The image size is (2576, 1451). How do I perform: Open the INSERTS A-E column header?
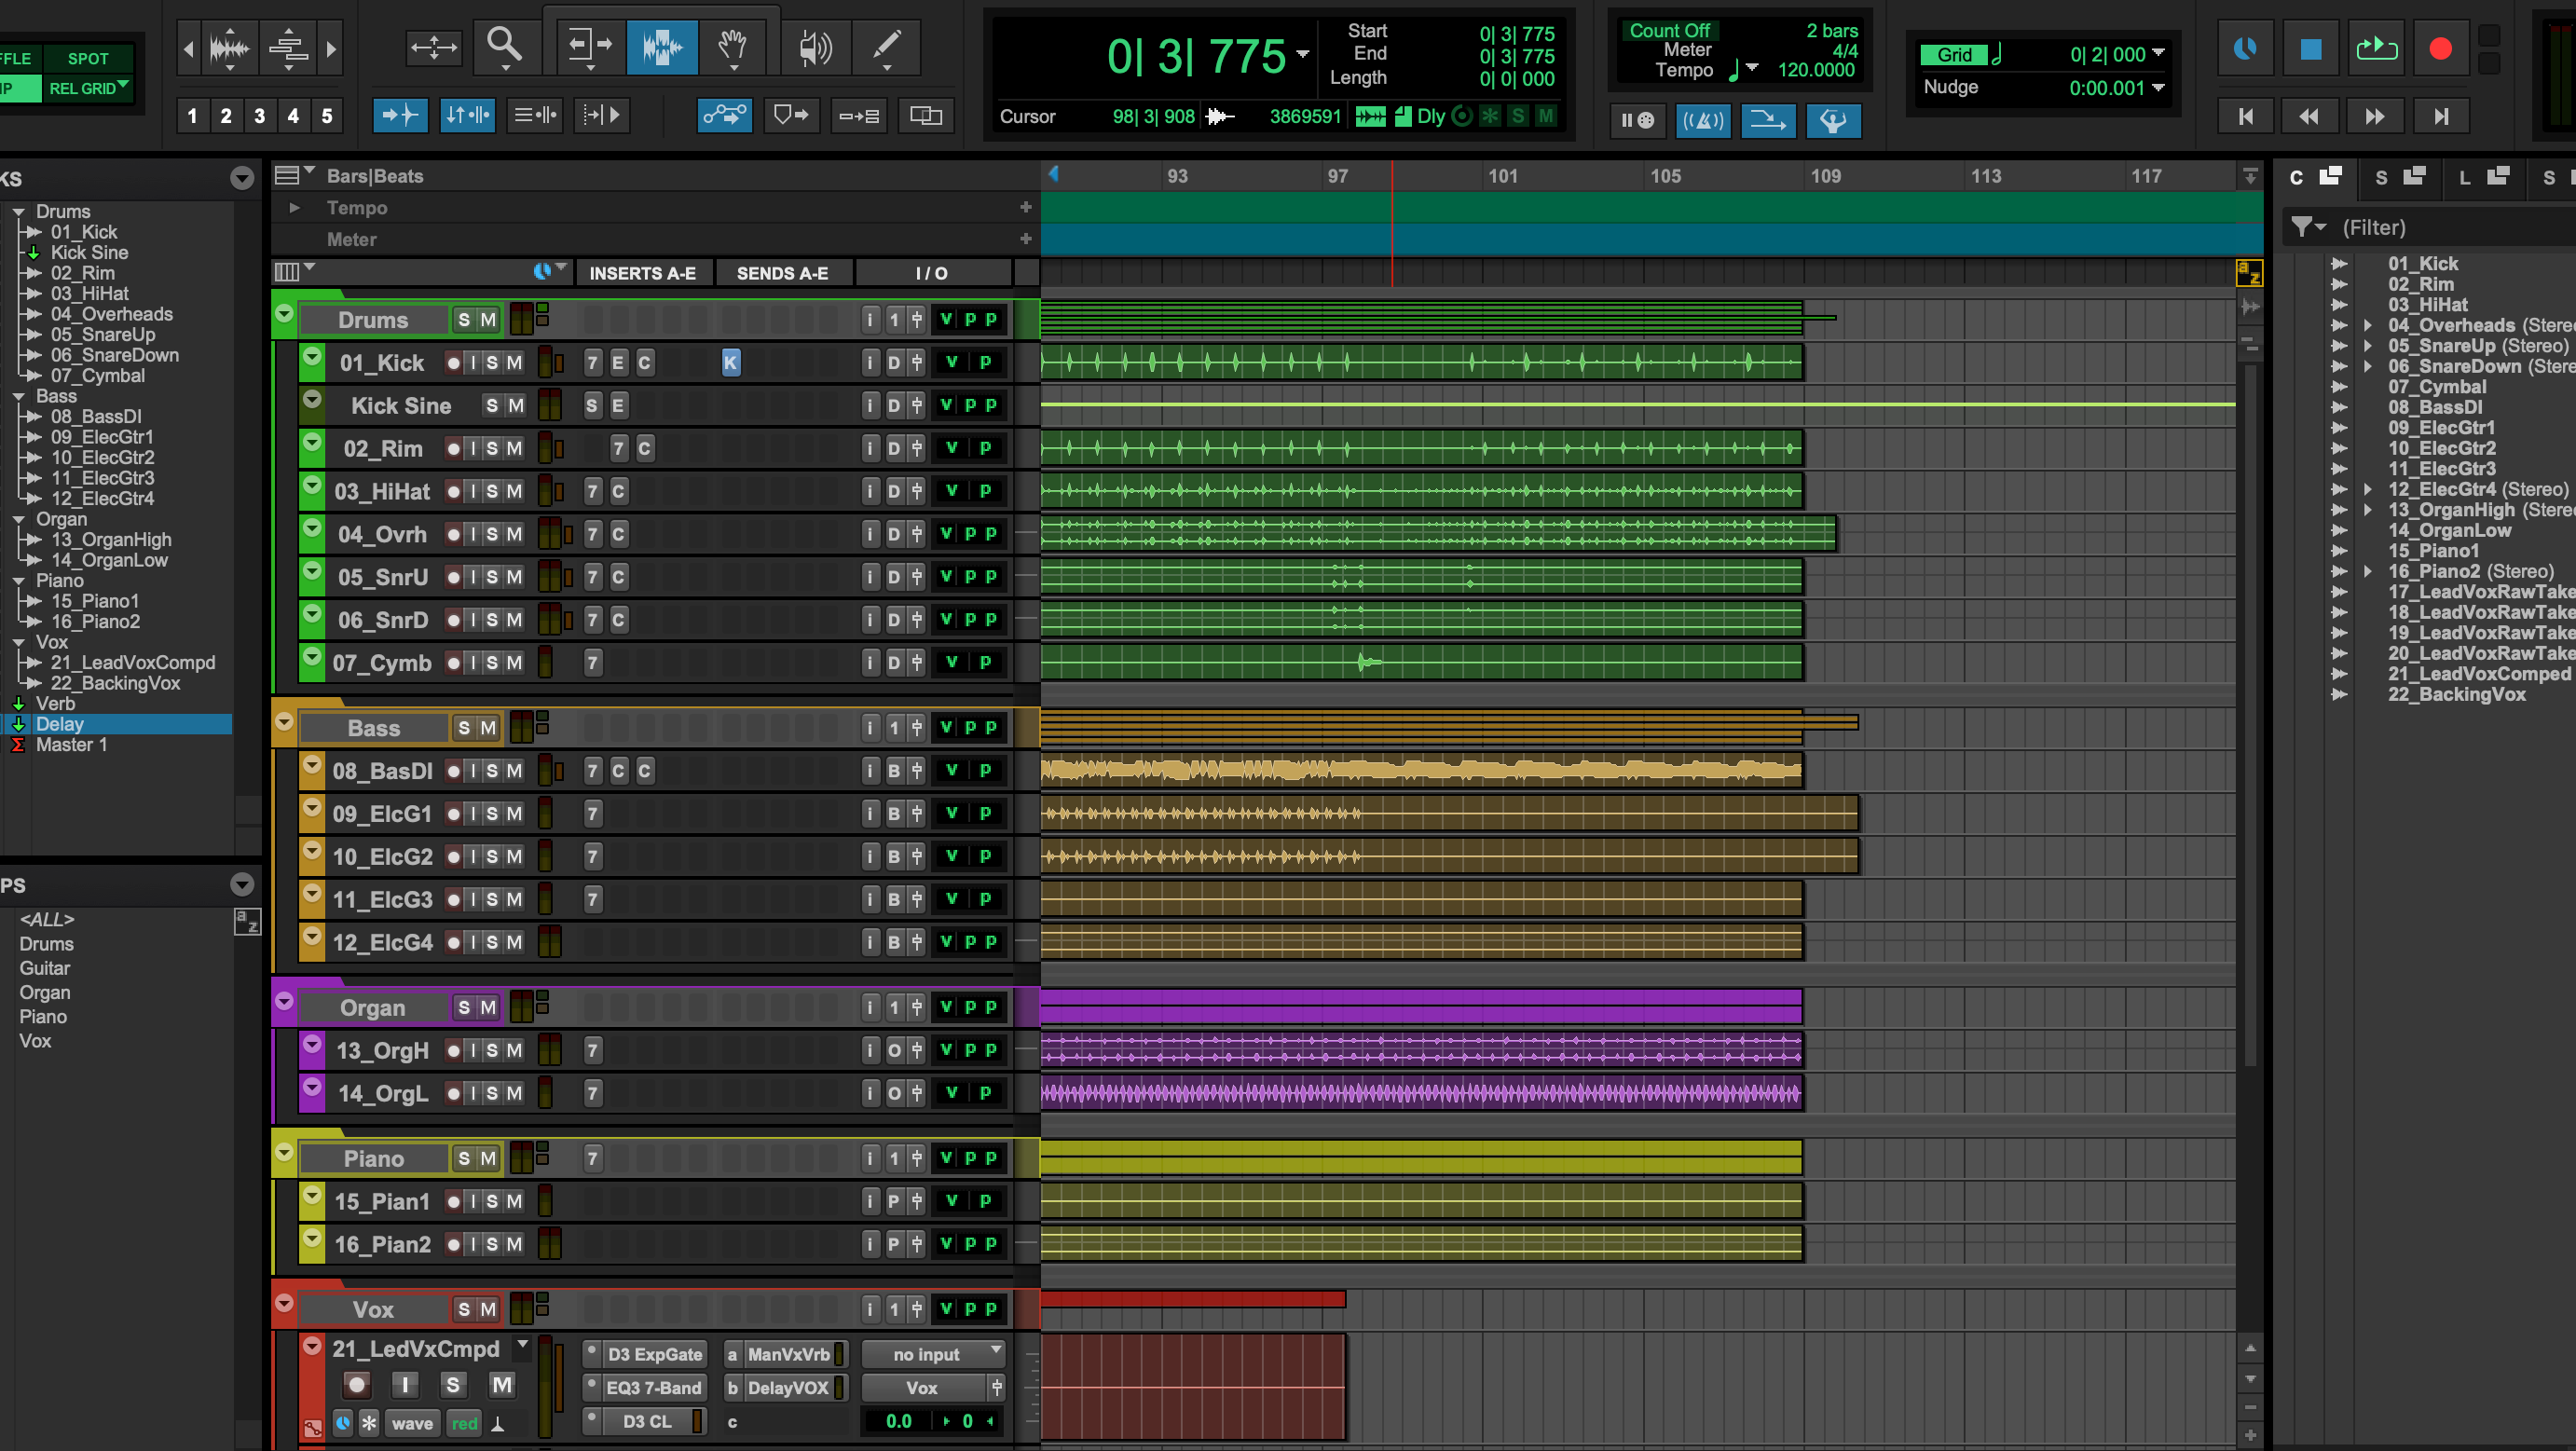[642, 273]
